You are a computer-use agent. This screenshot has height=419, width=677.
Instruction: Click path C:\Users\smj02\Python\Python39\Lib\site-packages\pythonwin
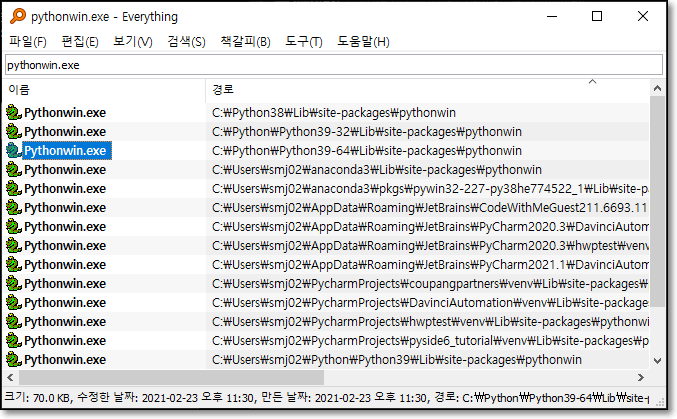pyautogui.click(x=397, y=360)
